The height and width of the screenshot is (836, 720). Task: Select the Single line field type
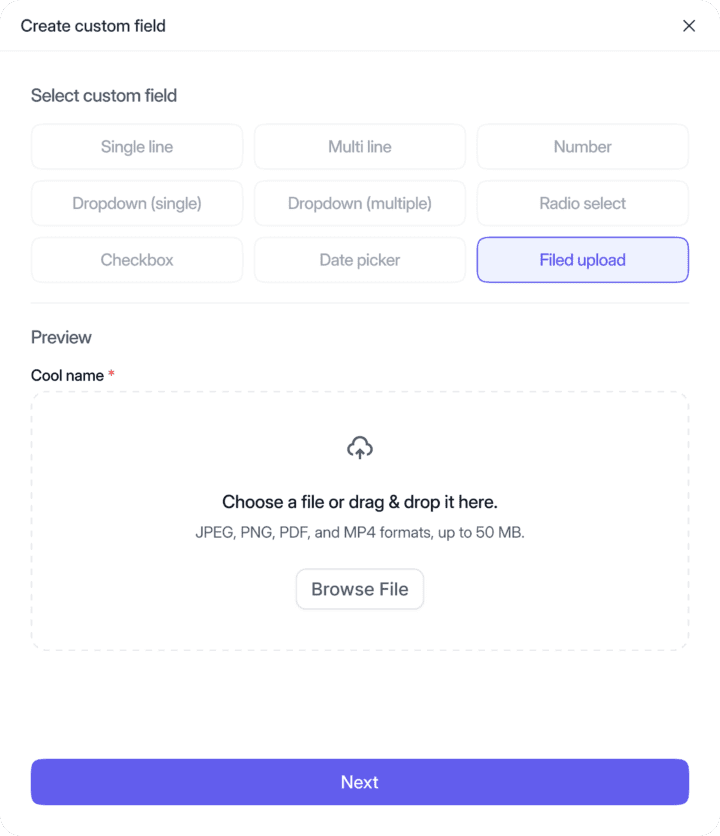tap(137, 147)
